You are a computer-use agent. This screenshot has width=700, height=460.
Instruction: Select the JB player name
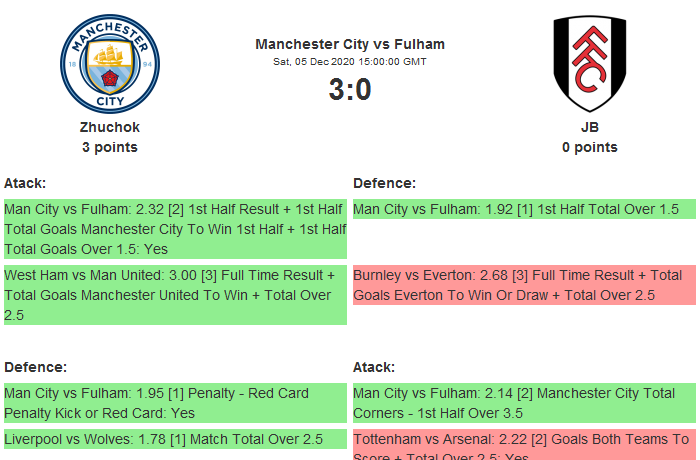590,127
